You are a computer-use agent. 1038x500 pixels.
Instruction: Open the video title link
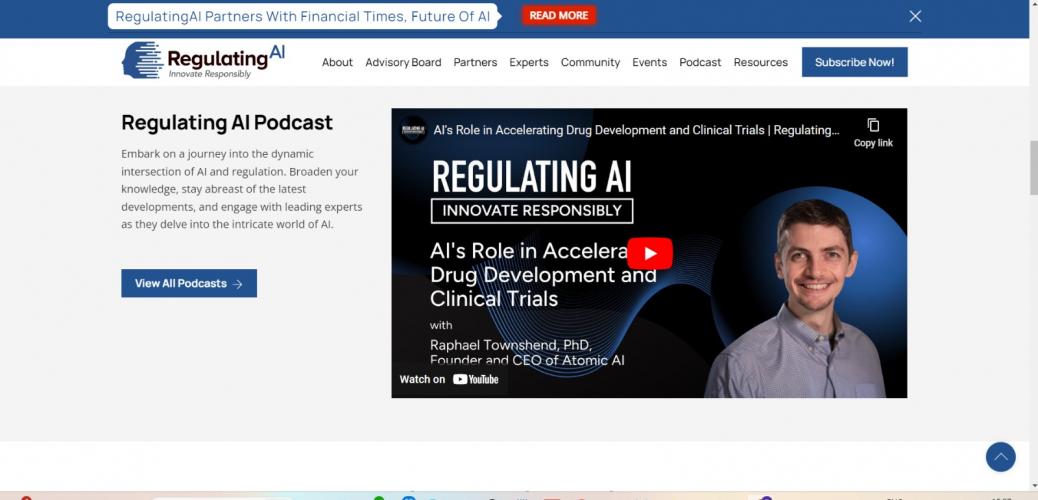click(x=636, y=130)
